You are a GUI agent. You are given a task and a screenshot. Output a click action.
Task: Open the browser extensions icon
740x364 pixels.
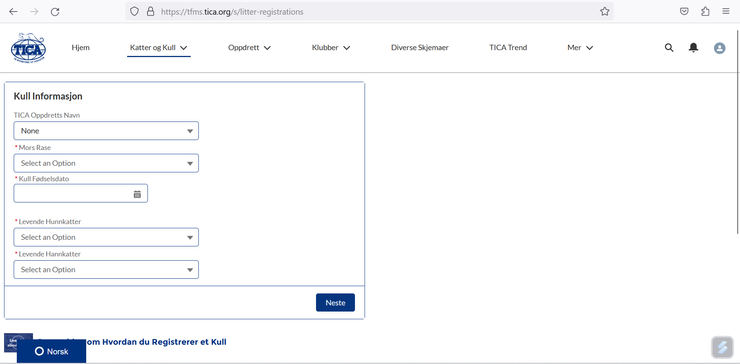(705, 12)
